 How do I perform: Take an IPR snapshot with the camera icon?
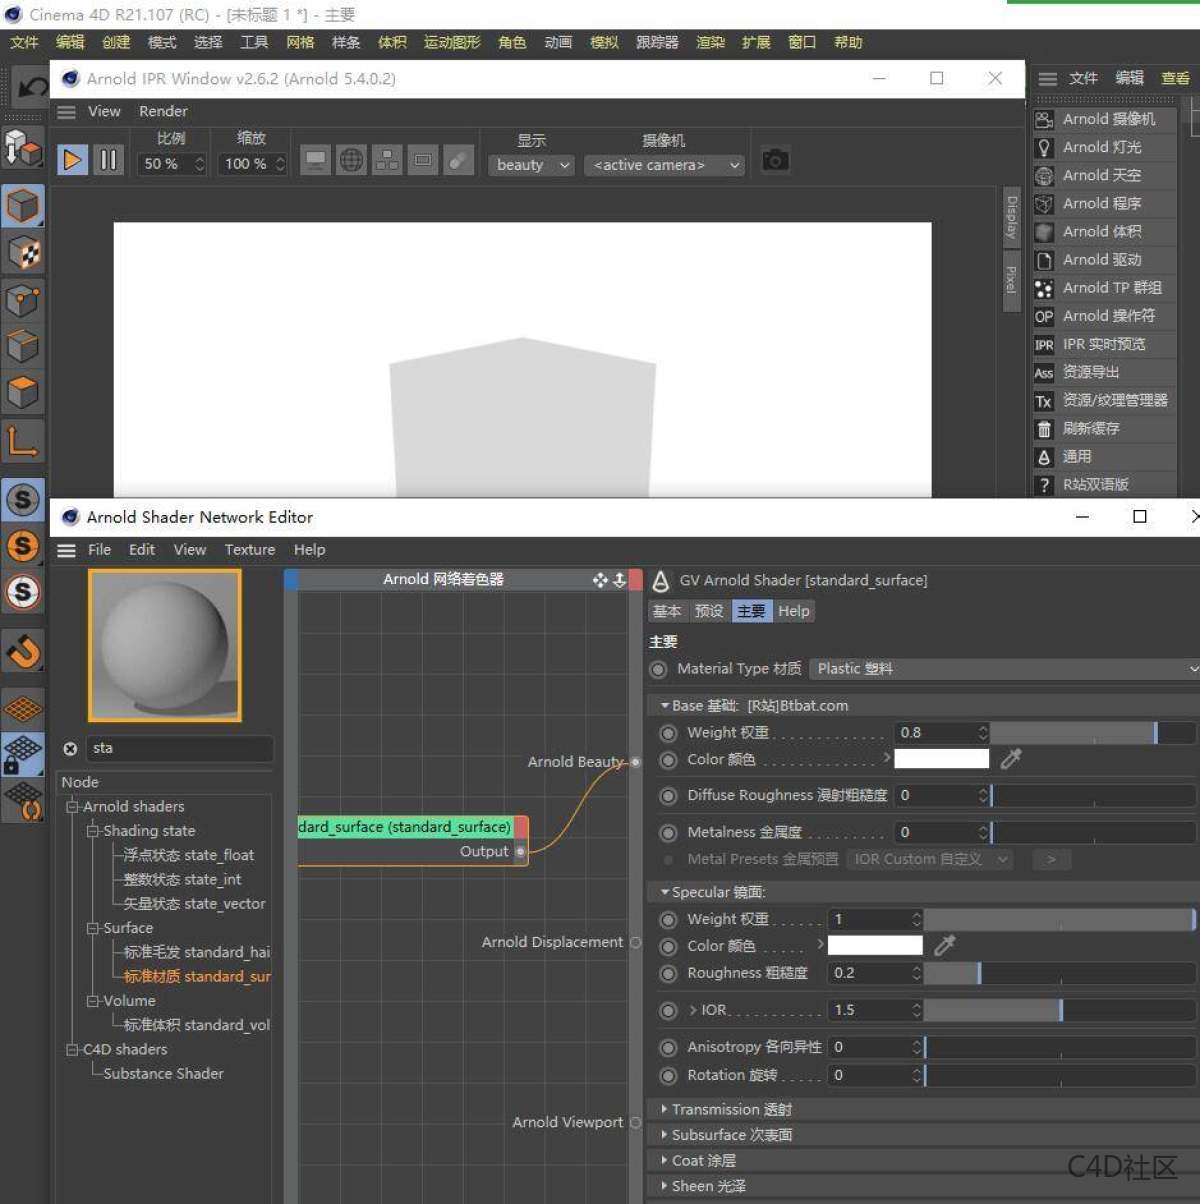[775, 160]
